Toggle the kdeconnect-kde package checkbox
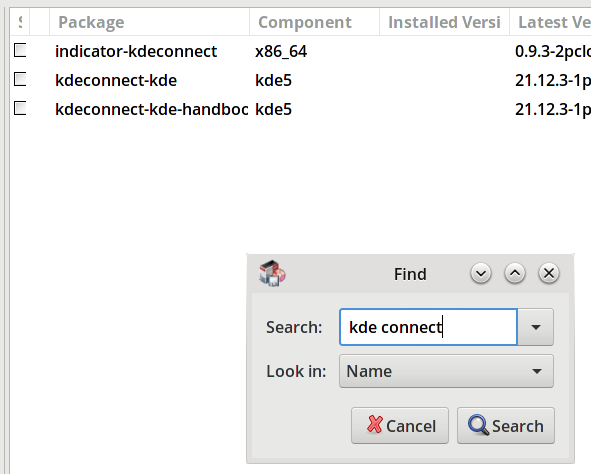Viewport: 591px width, 474px height. click(20, 79)
